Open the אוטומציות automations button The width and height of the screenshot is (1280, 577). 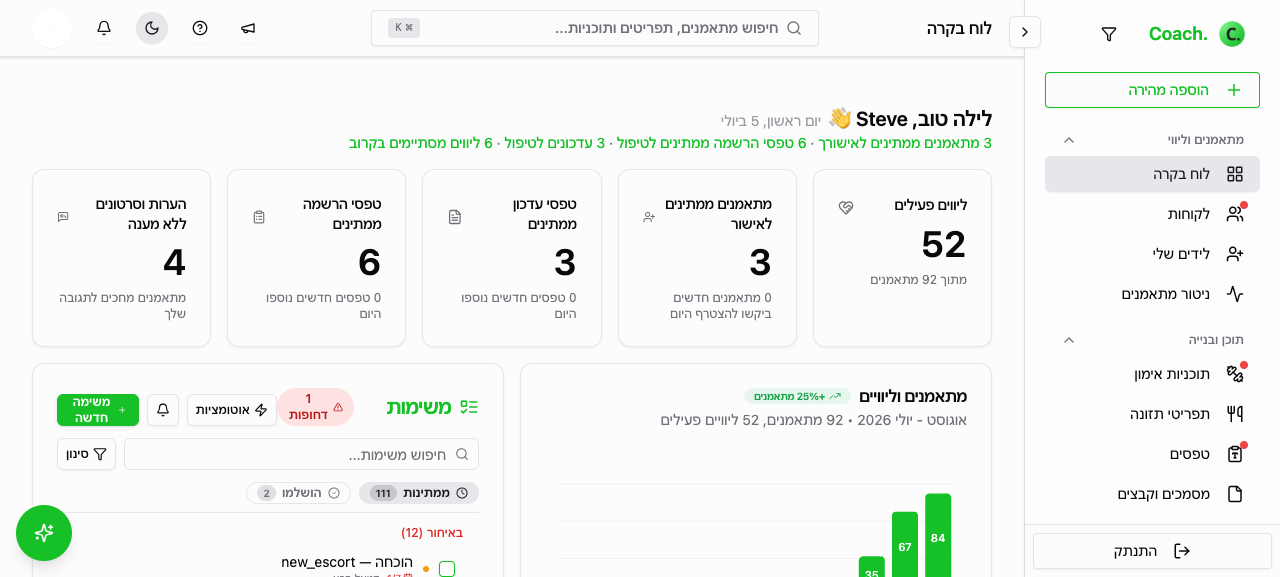tap(232, 410)
